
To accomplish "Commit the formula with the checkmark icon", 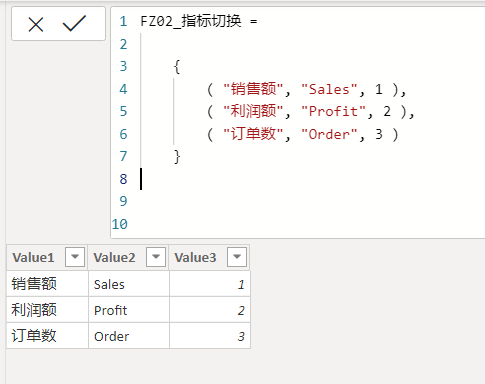I will [x=74, y=24].
